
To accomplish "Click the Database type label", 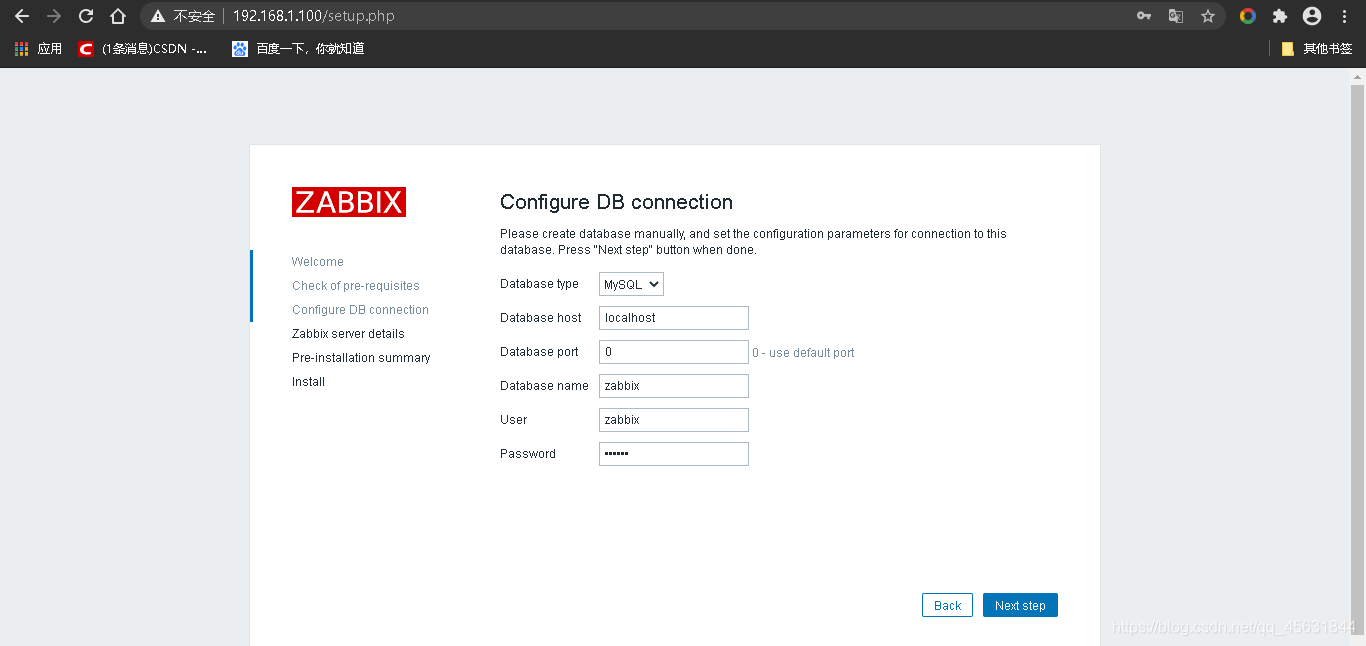I will pos(539,284).
